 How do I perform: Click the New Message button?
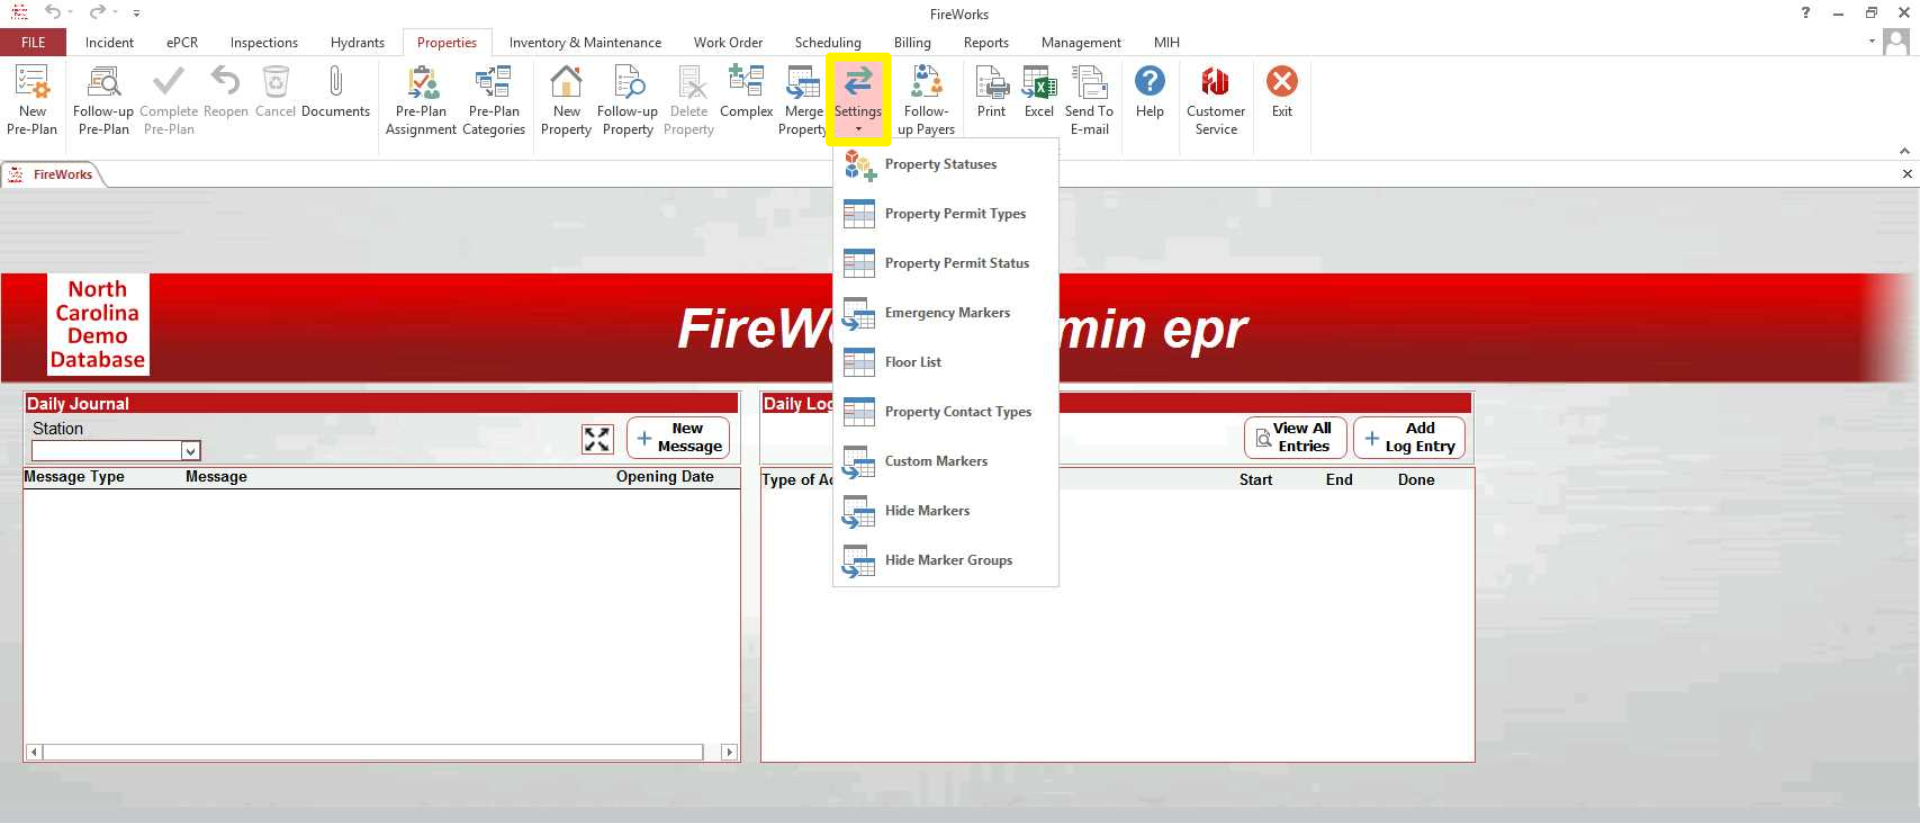click(678, 437)
